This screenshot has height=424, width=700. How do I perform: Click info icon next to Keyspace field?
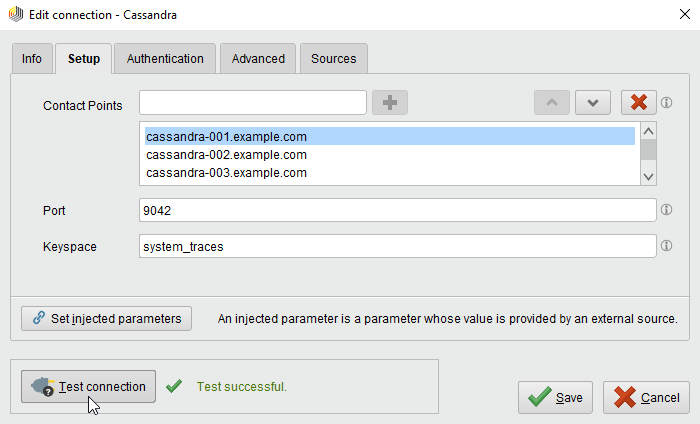(x=666, y=245)
